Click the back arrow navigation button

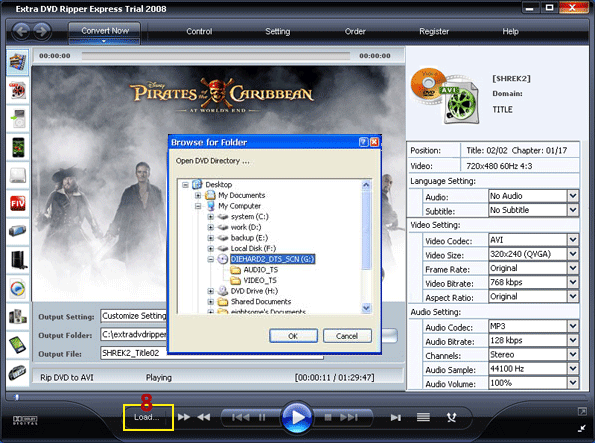pyautogui.click(x=21, y=31)
